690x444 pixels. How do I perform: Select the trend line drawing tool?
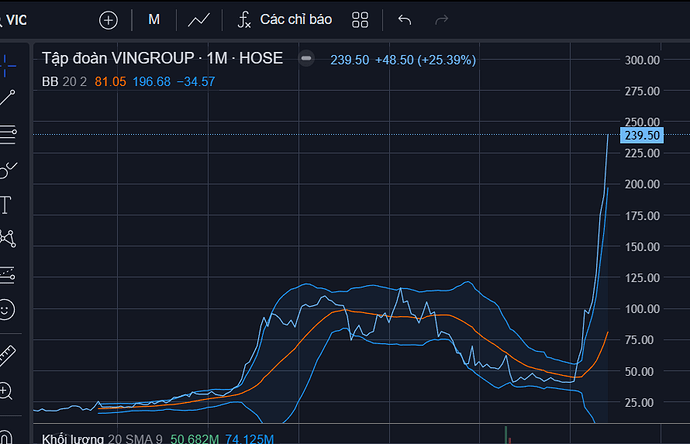[7, 98]
